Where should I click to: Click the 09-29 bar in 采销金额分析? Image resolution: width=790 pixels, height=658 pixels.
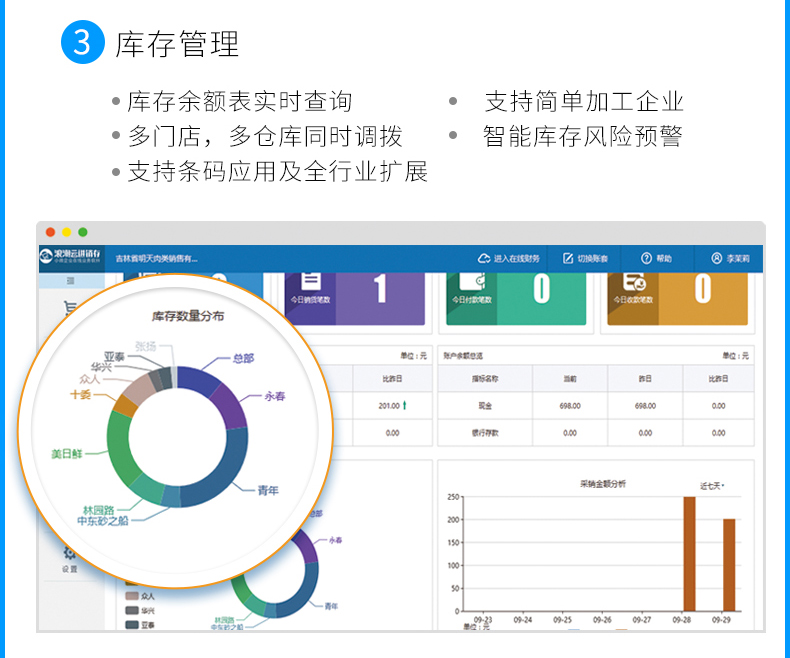pos(729,565)
